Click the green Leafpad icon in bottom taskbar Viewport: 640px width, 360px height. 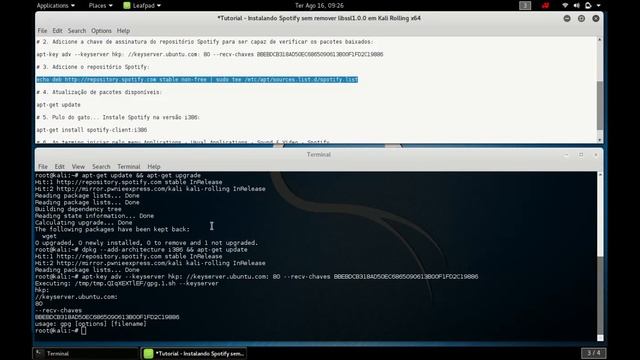149,353
